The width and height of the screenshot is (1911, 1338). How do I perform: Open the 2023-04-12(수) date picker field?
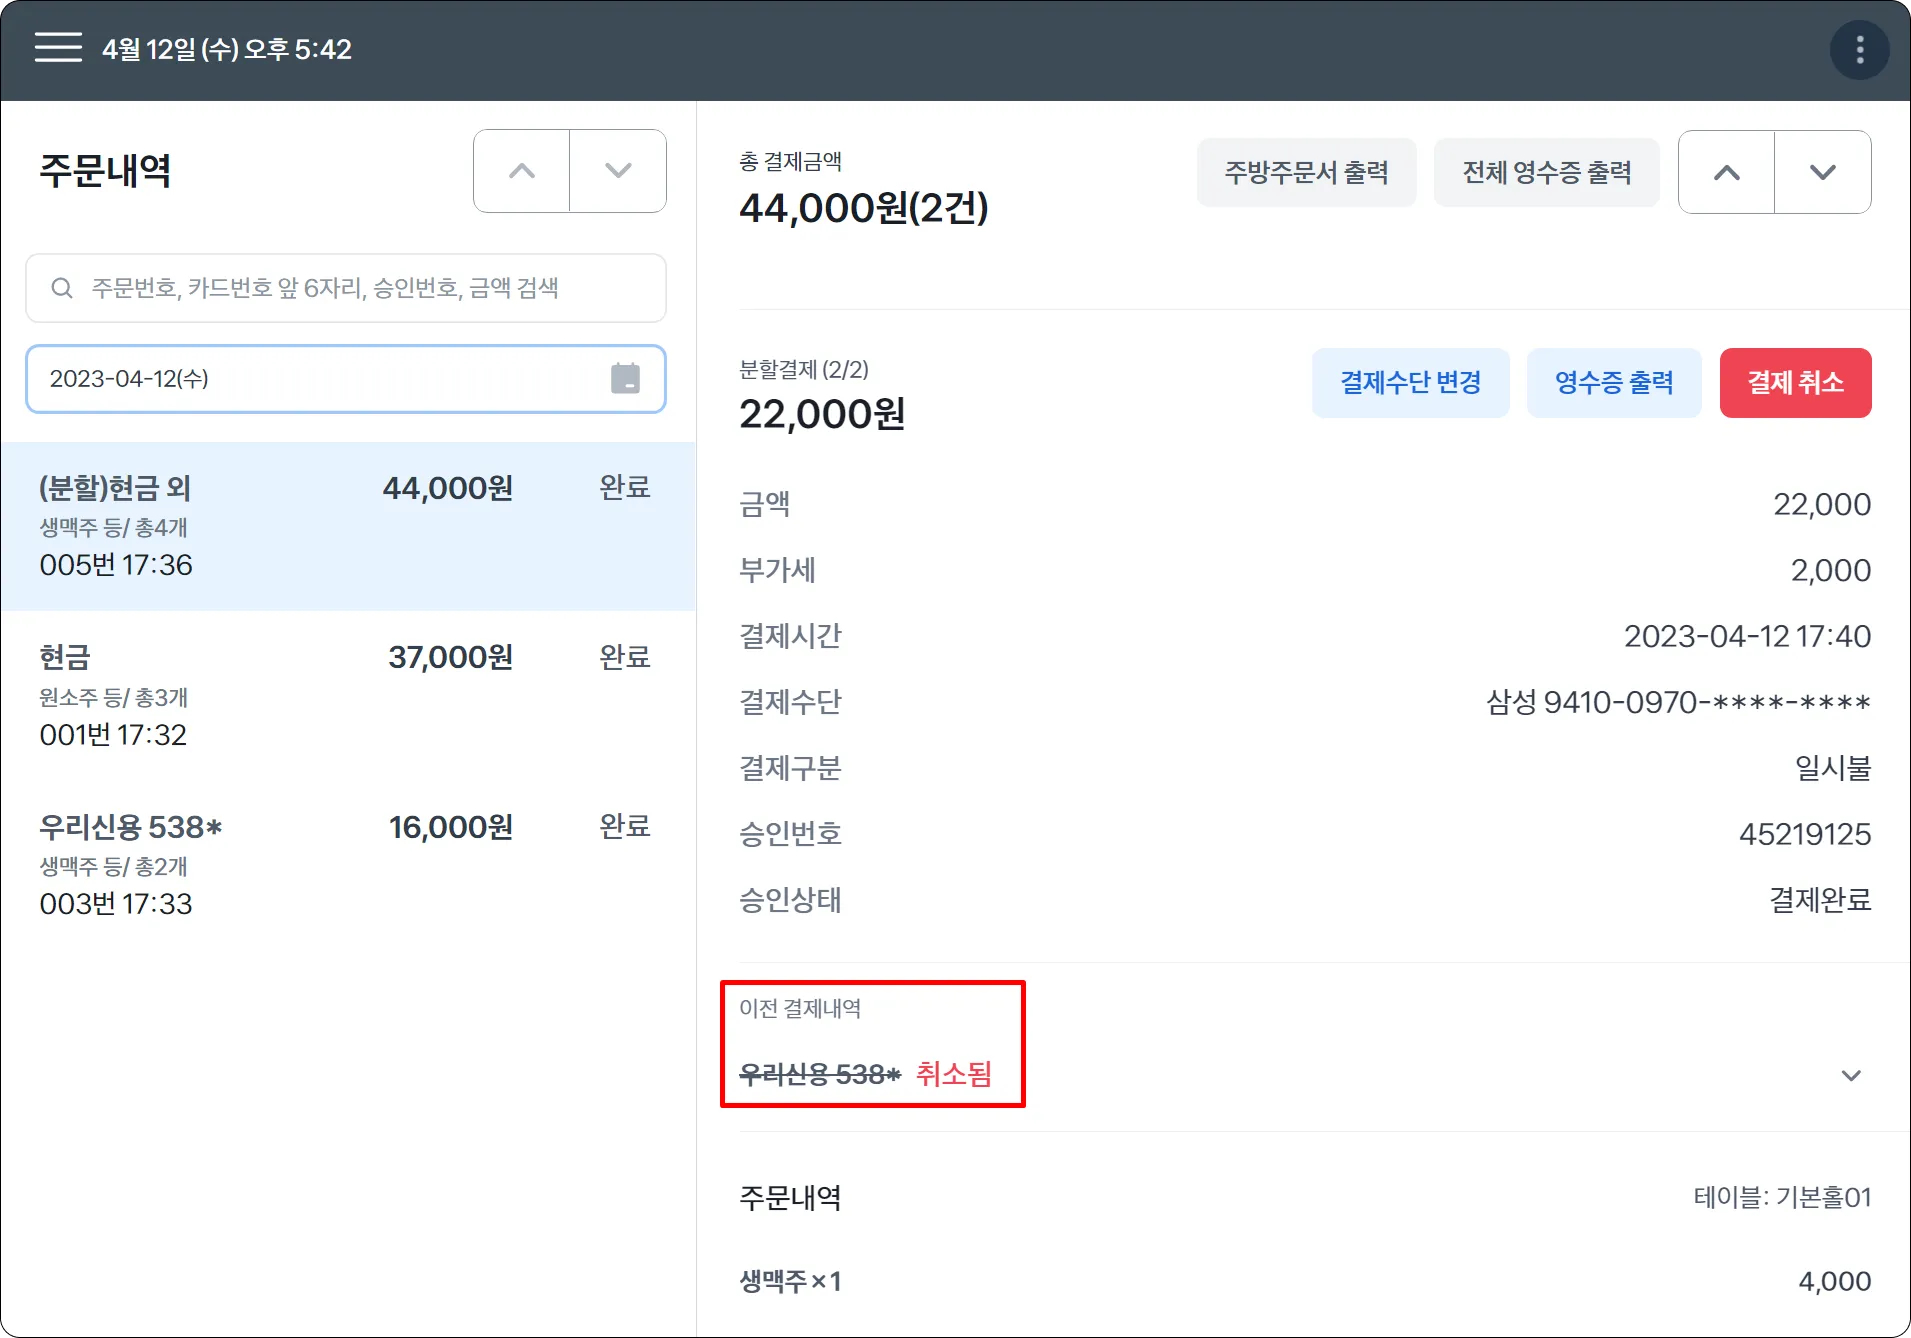(320, 379)
